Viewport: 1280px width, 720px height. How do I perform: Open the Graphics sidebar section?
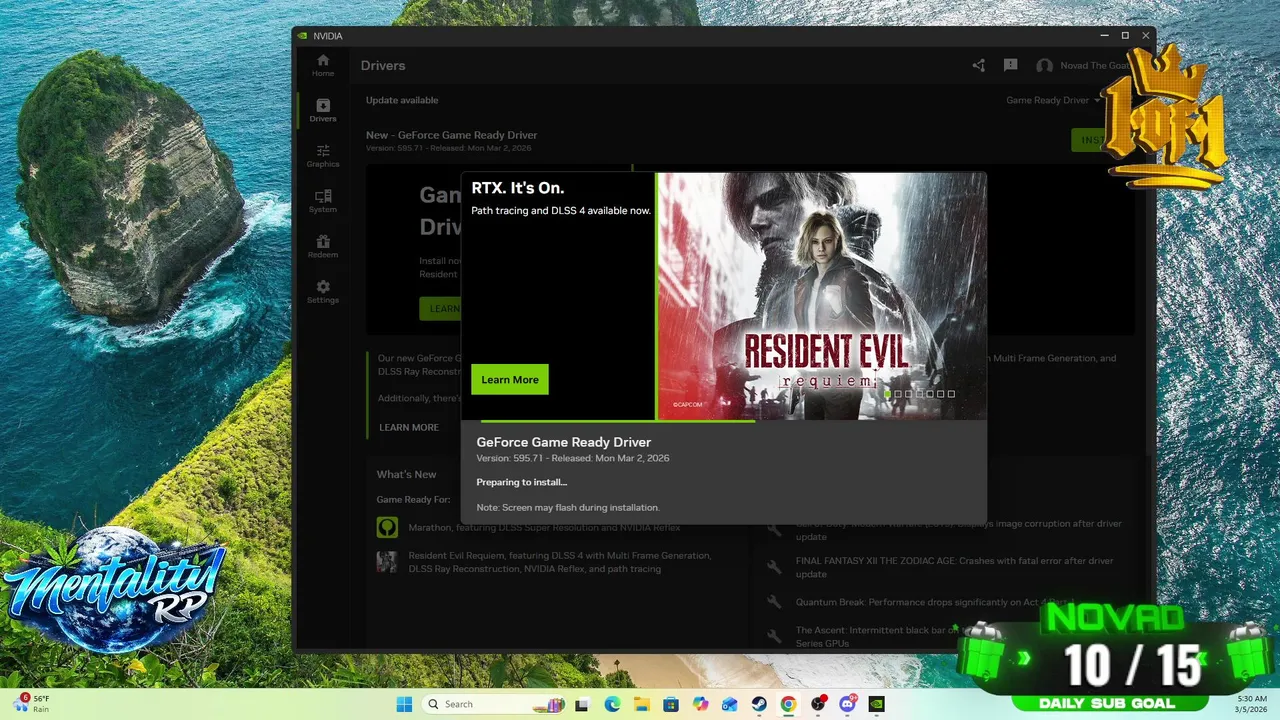tap(322, 156)
